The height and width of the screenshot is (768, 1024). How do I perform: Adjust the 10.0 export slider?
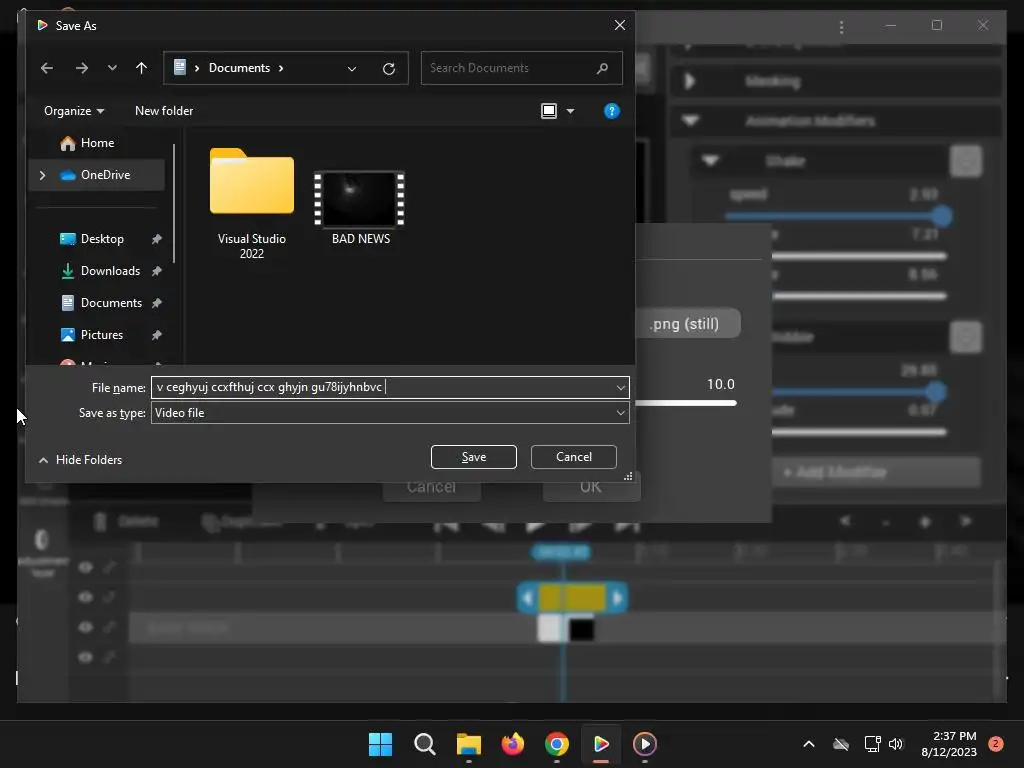[686, 403]
